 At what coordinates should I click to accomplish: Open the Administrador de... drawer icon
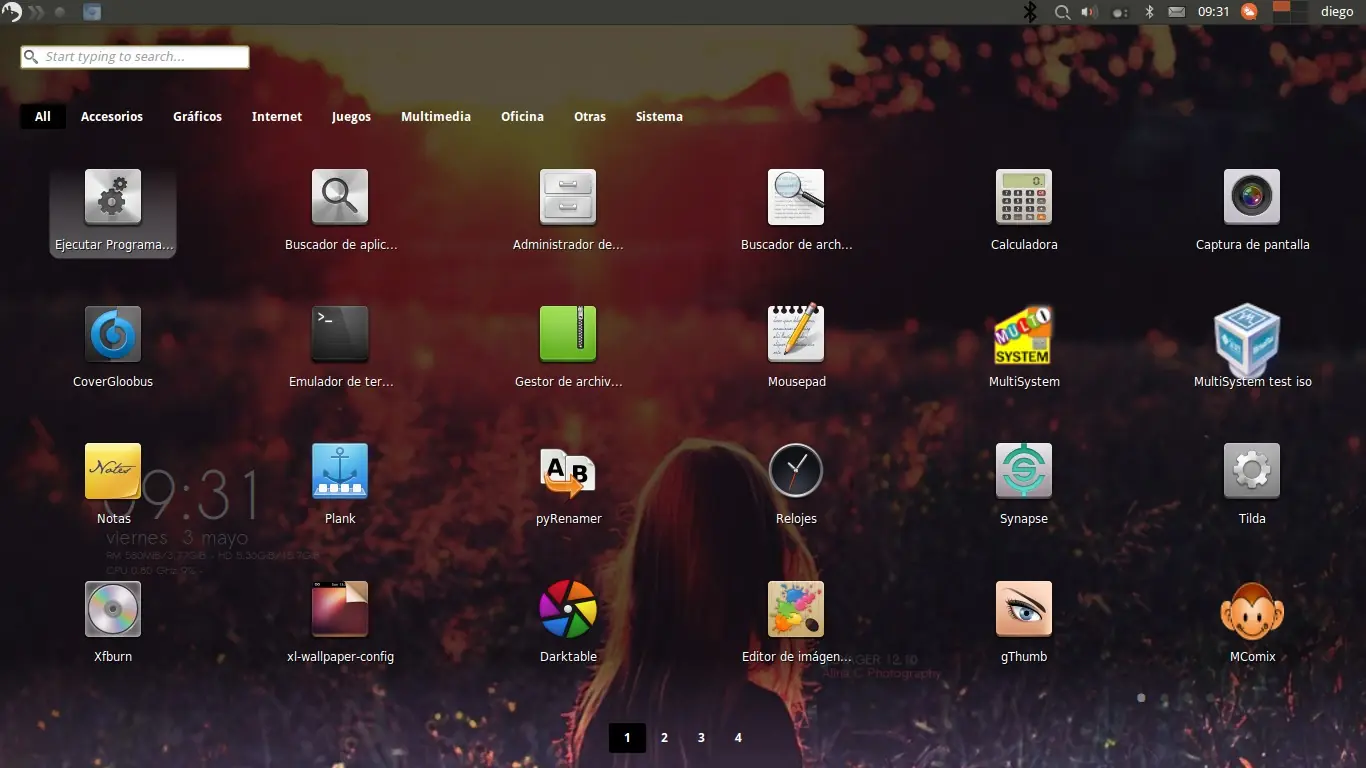(x=568, y=197)
